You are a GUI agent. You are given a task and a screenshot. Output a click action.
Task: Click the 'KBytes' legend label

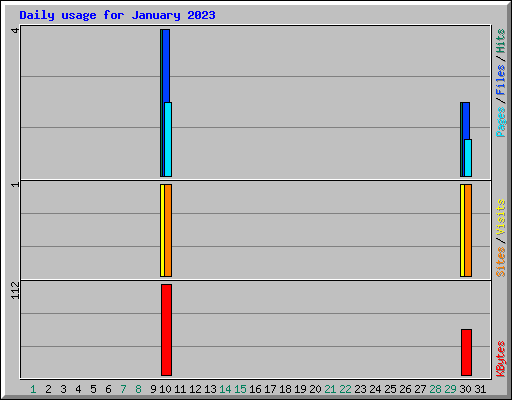point(501,359)
